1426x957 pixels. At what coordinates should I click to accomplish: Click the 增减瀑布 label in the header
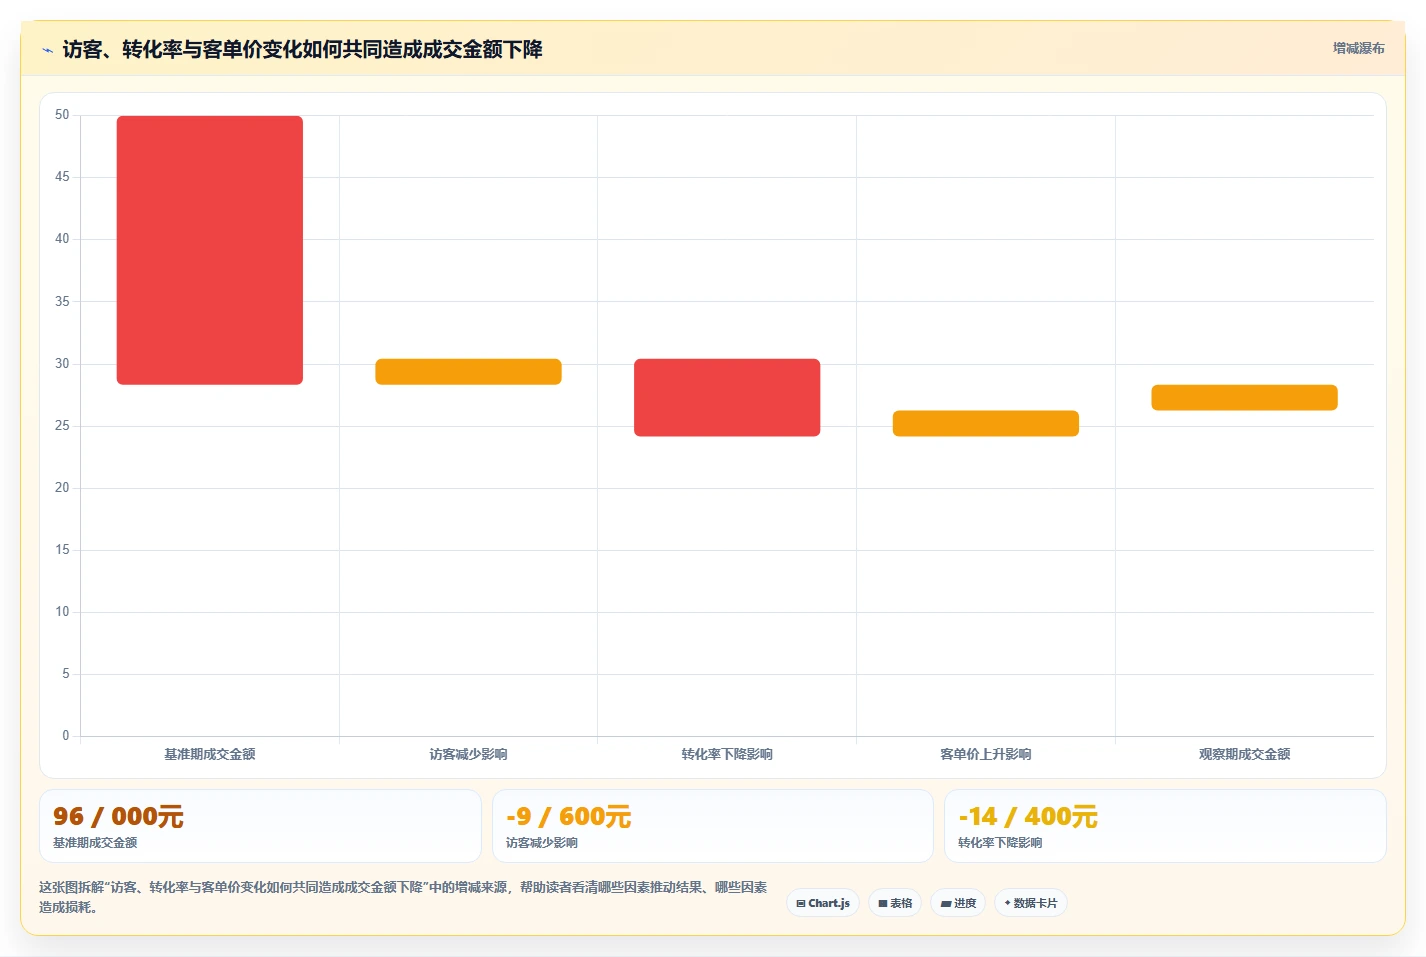[x=1358, y=48]
